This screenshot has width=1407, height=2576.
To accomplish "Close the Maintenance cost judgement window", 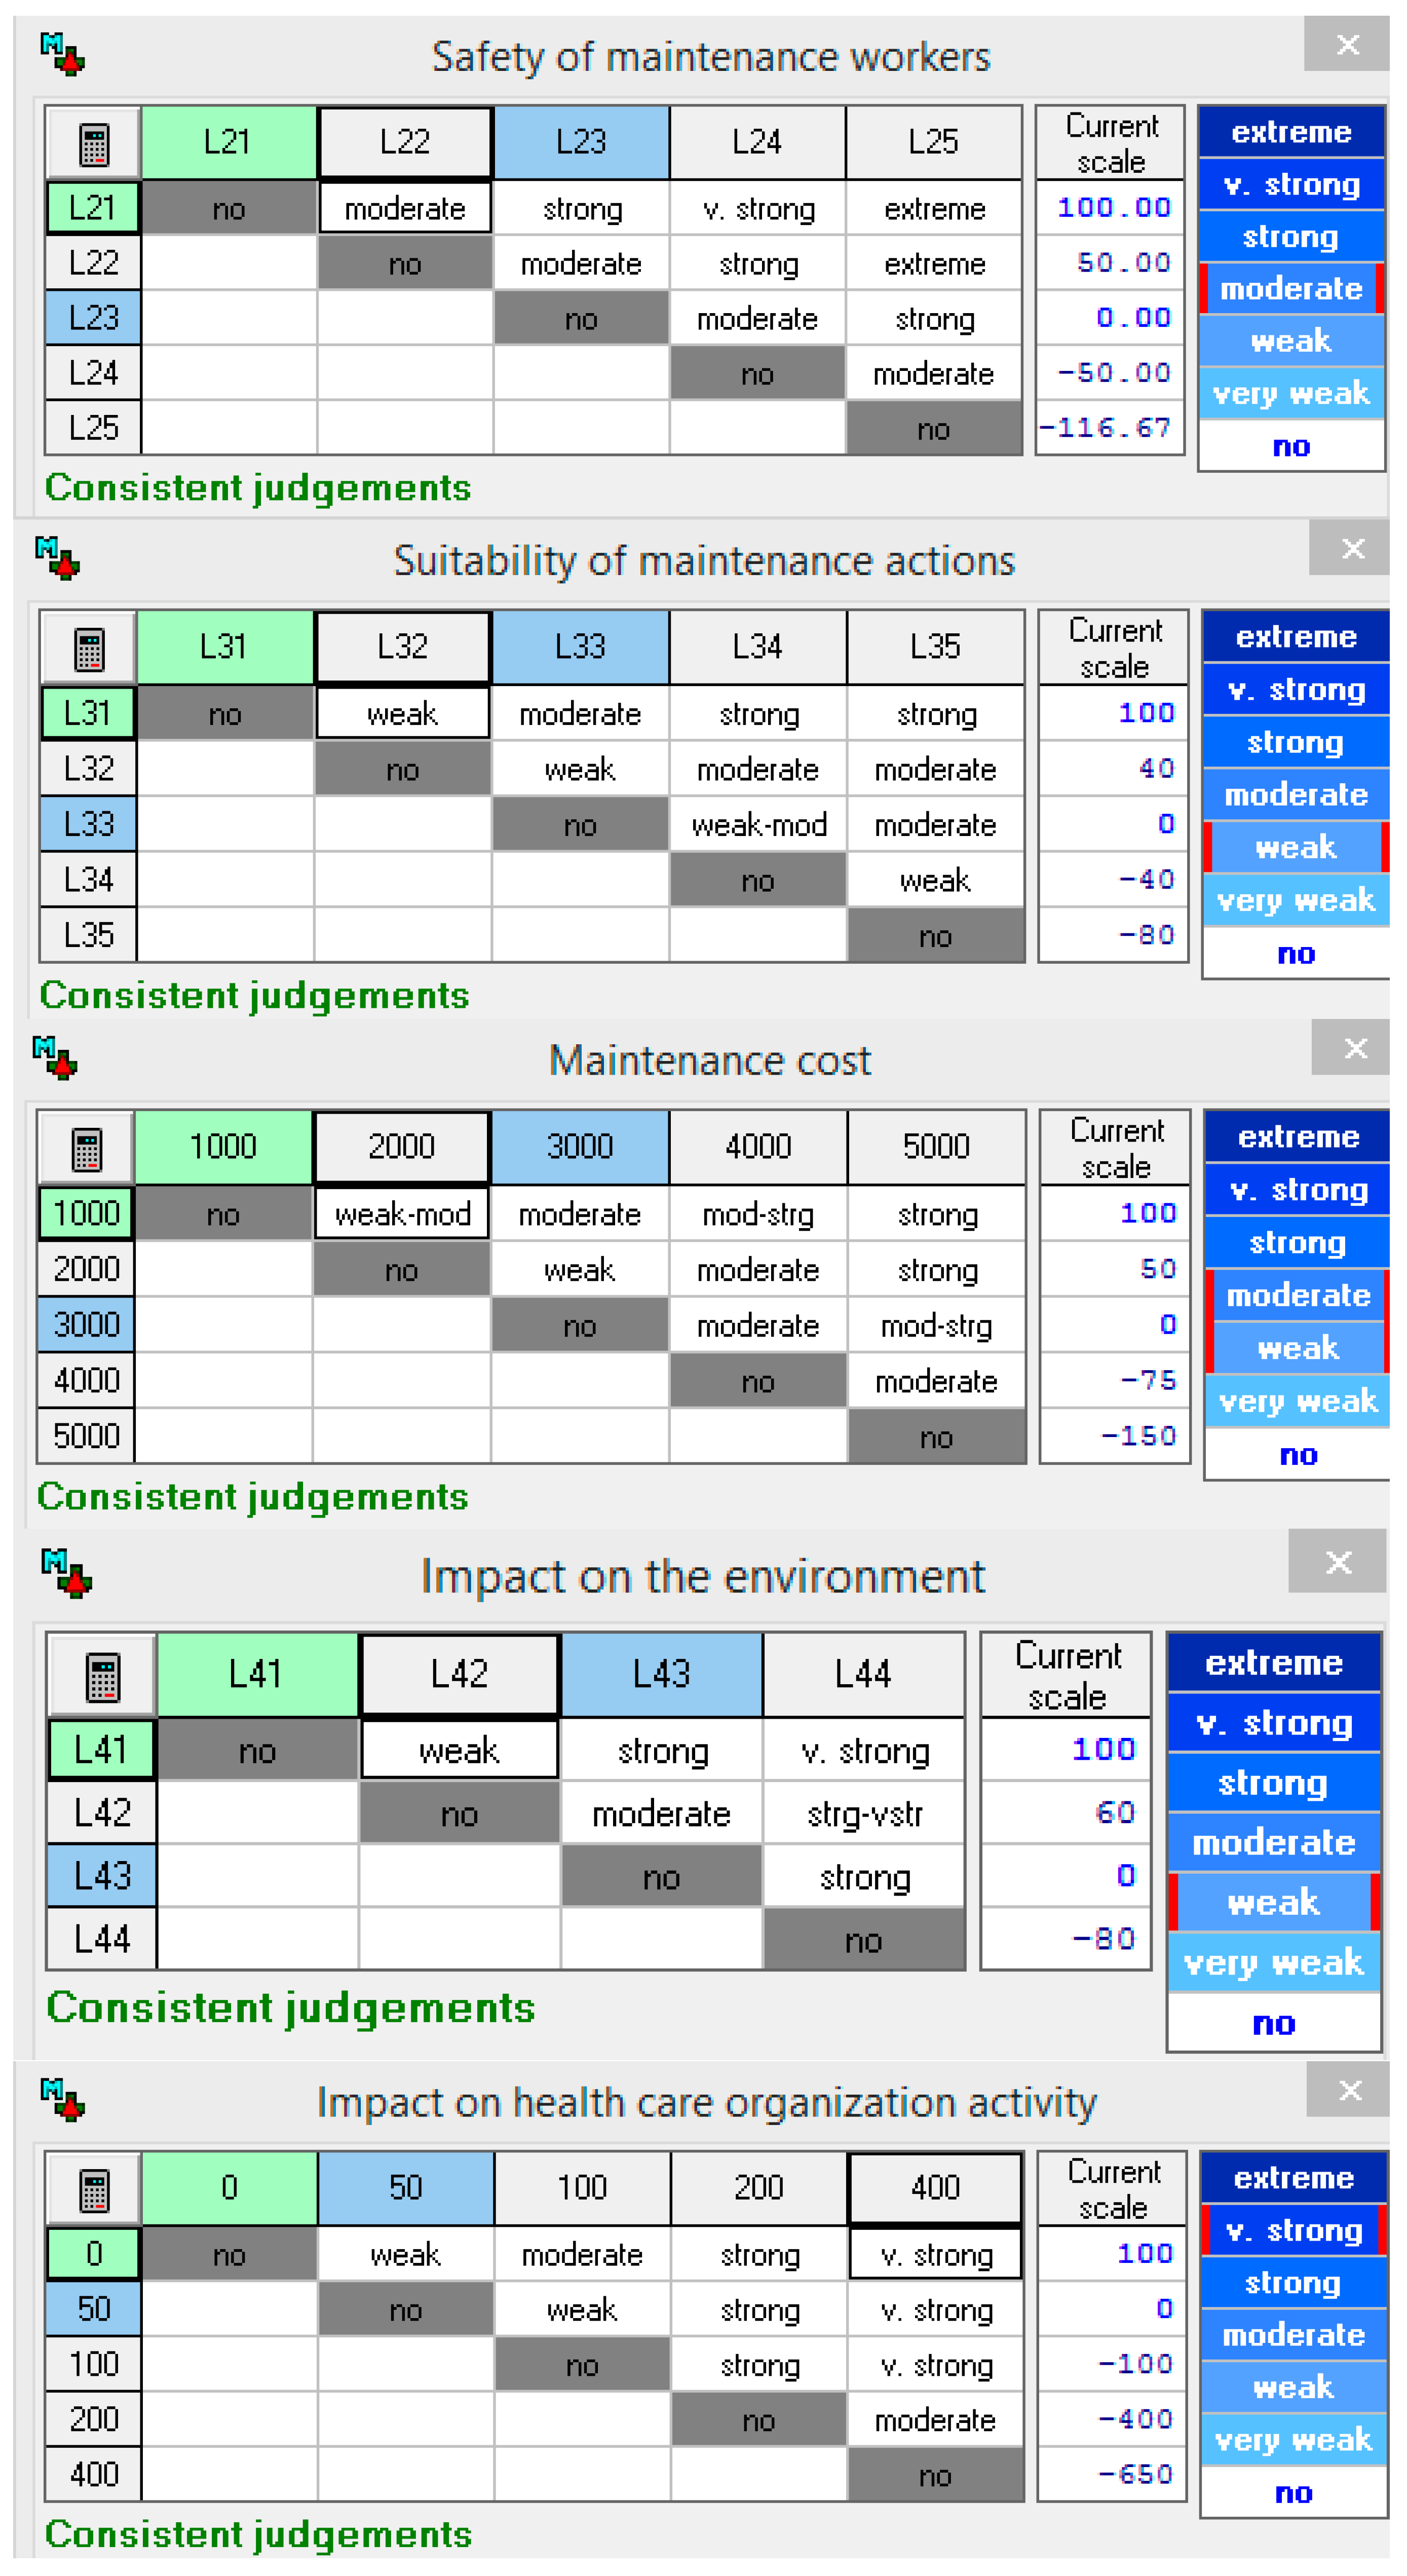I will pyautogui.click(x=1355, y=1048).
